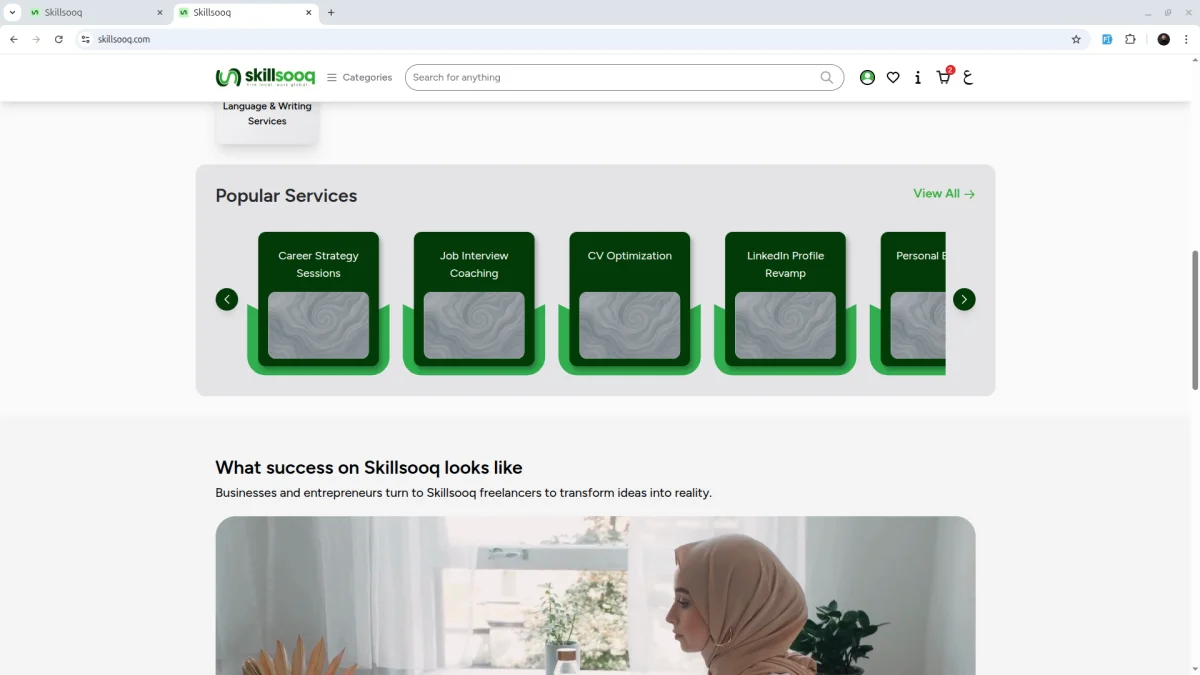Click the Popular Services heading

(x=286, y=196)
